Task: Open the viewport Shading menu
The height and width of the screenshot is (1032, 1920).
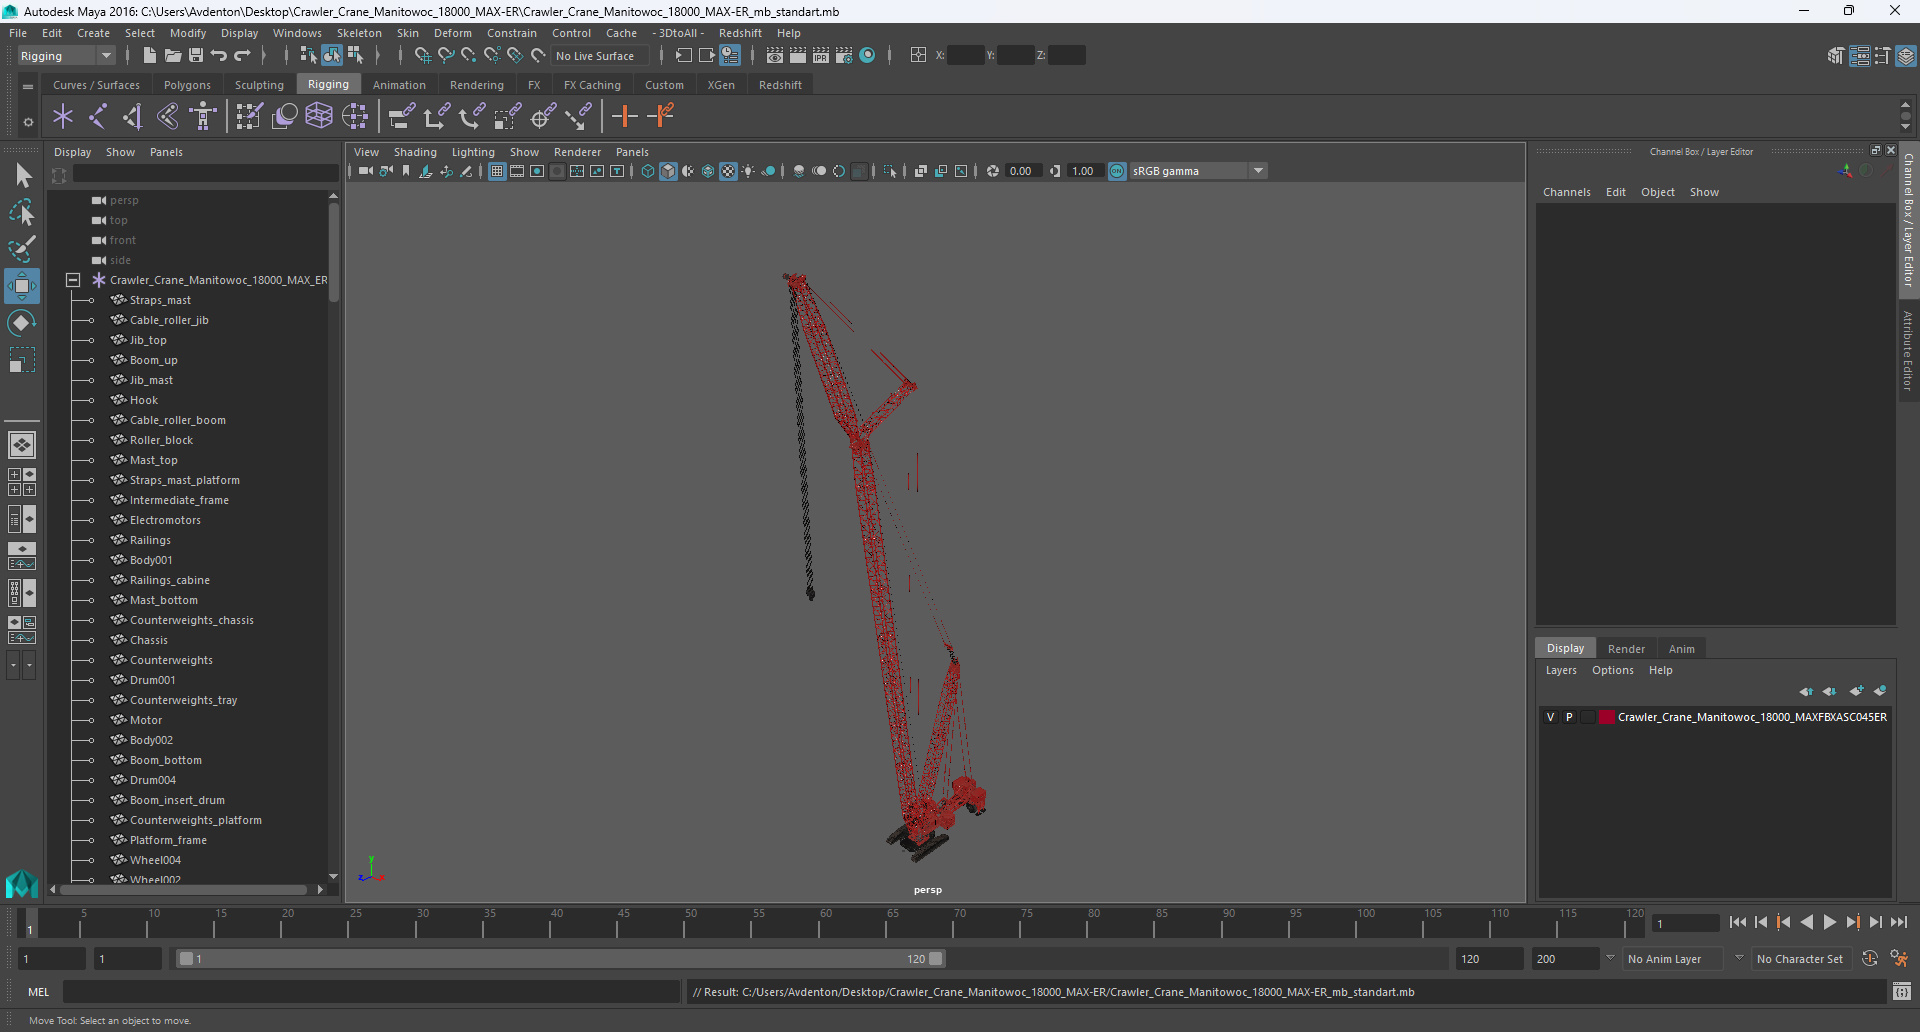Action: click(415, 152)
